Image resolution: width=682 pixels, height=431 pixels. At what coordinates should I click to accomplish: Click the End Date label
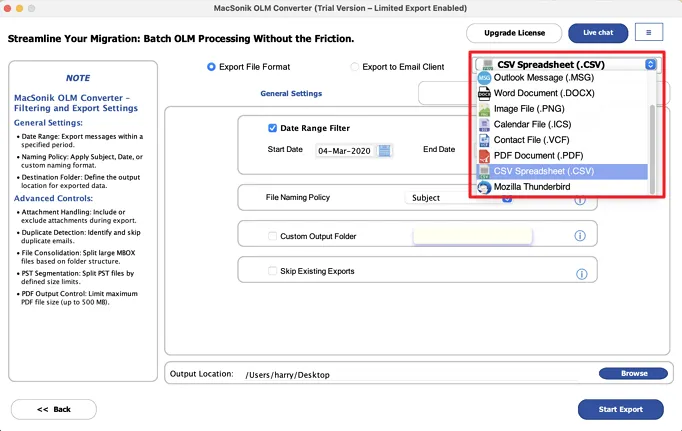coord(439,149)
